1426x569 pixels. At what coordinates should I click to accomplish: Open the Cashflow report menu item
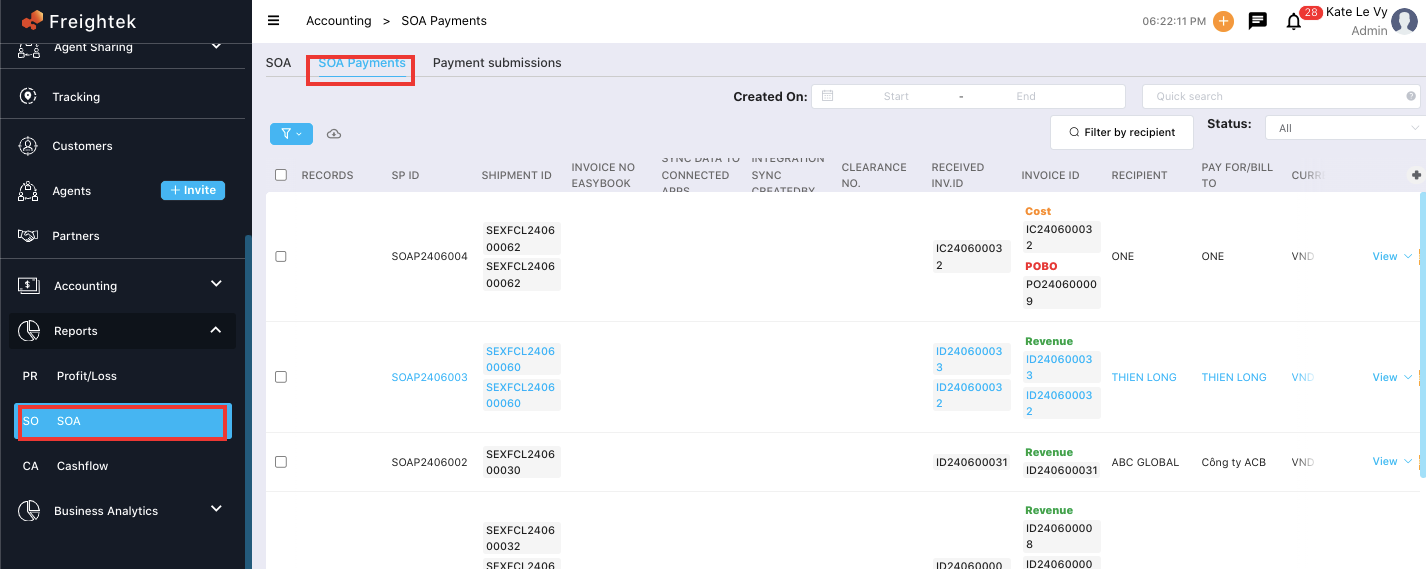121,466
